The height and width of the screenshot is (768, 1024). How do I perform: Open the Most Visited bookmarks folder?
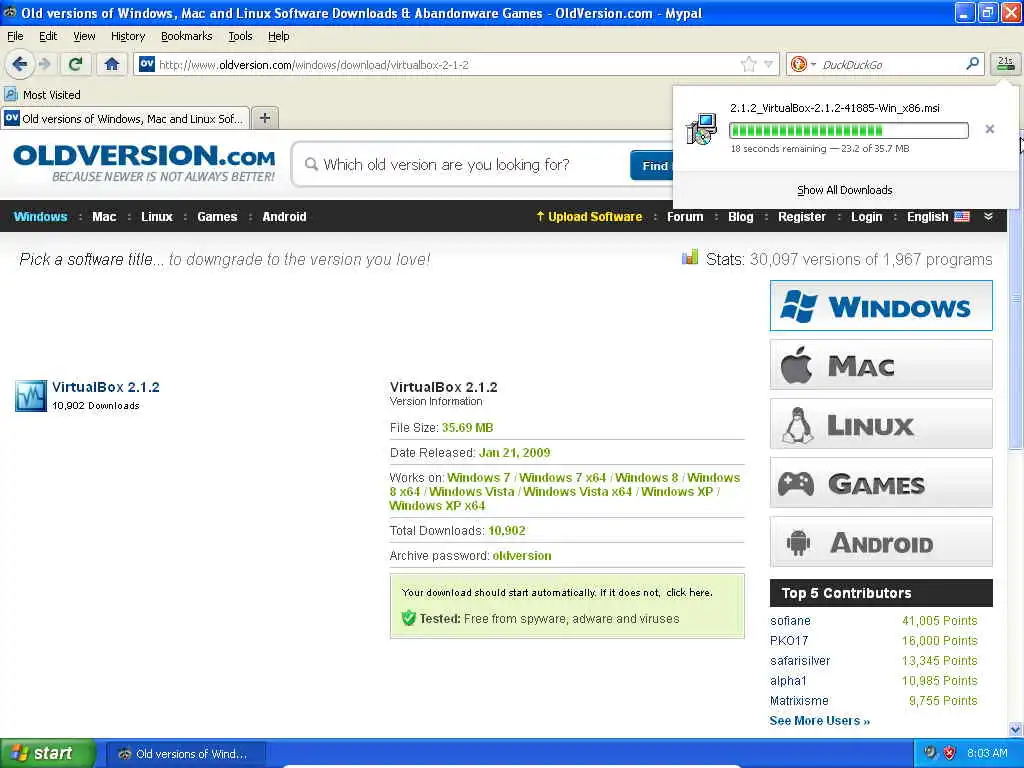(42, 95)
